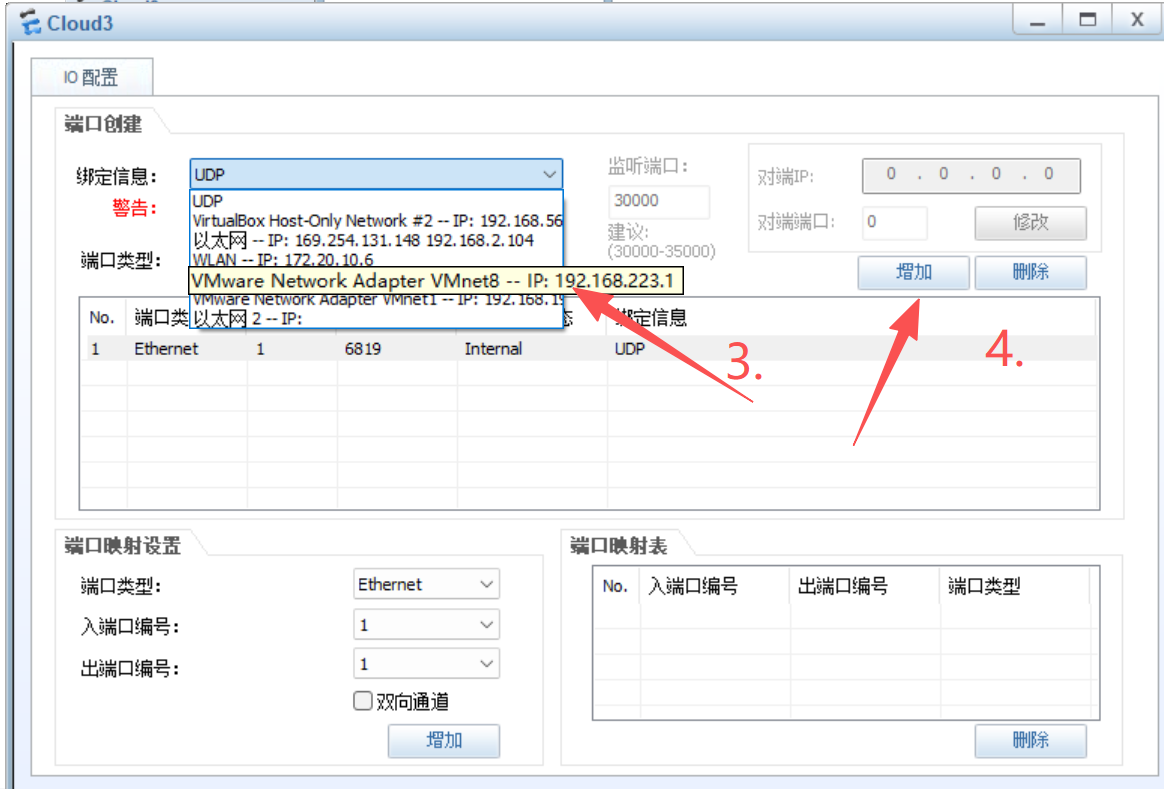Choose the WLAN 172.20.10.6 option
The height and width of the screenshot is (789, 1164).
[376, 260]
